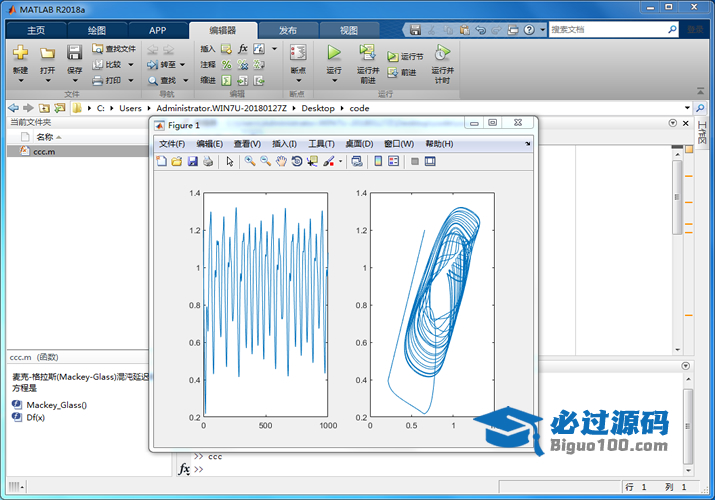Switch to the APP ribbon tab

click(157, 30)
